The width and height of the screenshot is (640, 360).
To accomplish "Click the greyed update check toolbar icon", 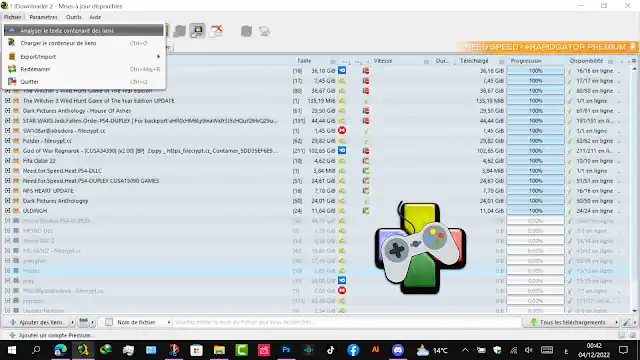I will click(x=264, y=31).
